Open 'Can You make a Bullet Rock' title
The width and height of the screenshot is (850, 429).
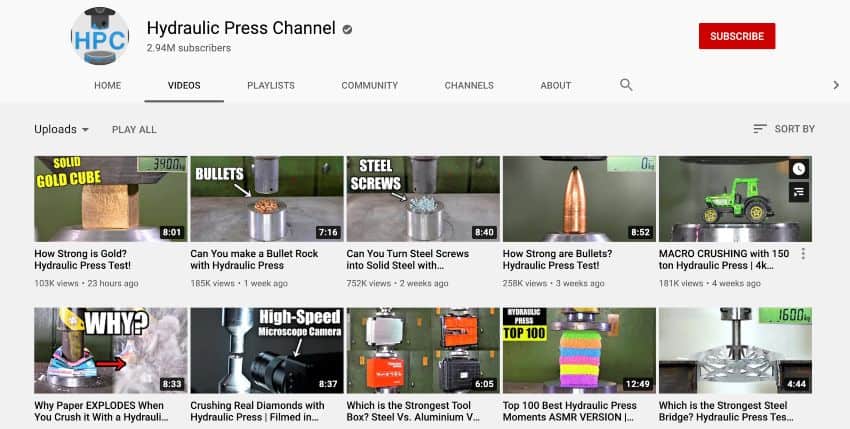point(254,259)
